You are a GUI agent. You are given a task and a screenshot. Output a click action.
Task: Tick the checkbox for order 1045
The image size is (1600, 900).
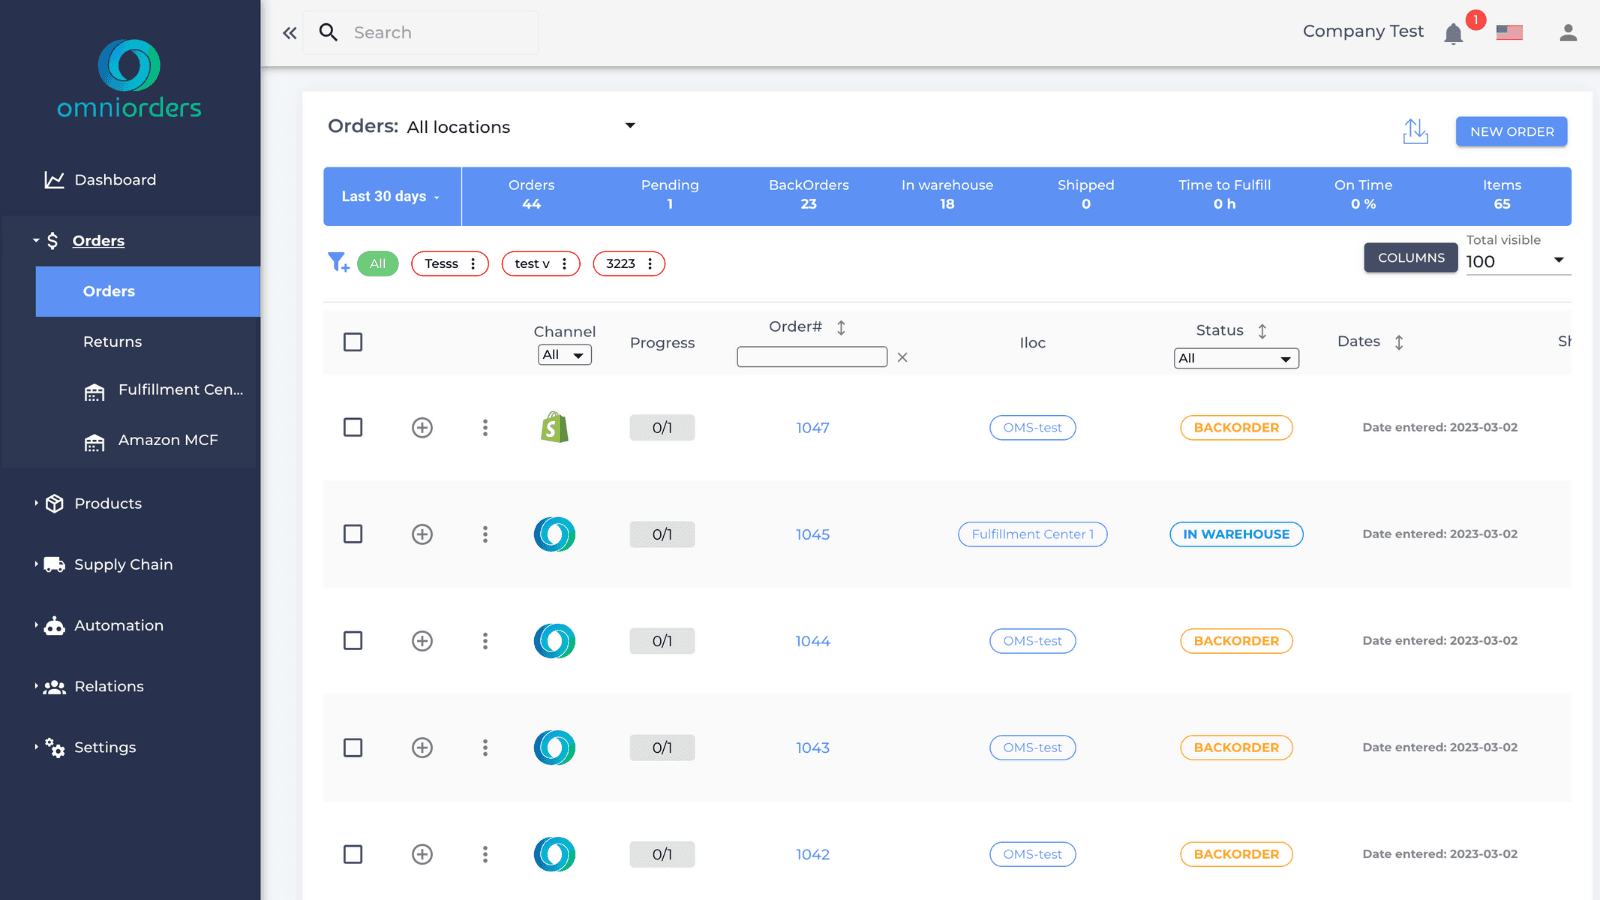pos(353,534)
